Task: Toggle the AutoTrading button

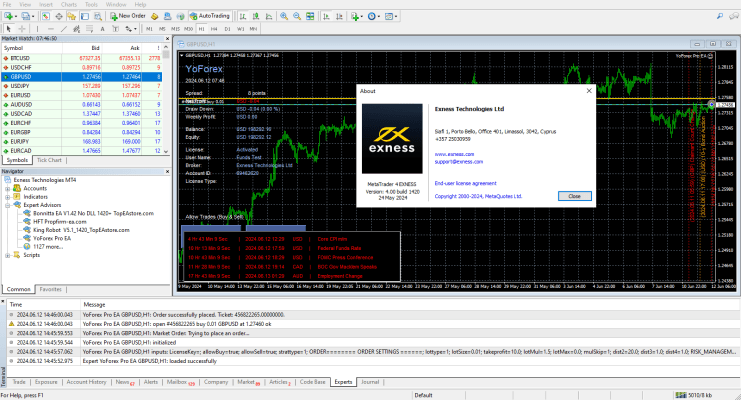Action: [210, 16]
